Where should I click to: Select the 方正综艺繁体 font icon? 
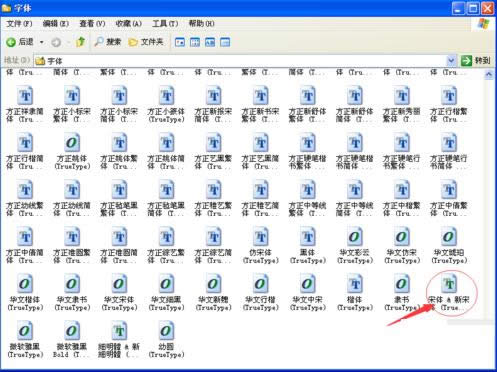pos(166,237)
